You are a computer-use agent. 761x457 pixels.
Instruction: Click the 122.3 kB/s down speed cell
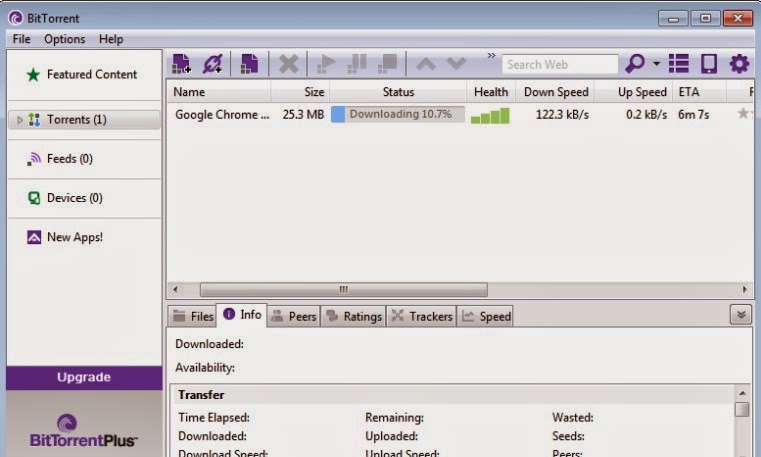point(562,115)
